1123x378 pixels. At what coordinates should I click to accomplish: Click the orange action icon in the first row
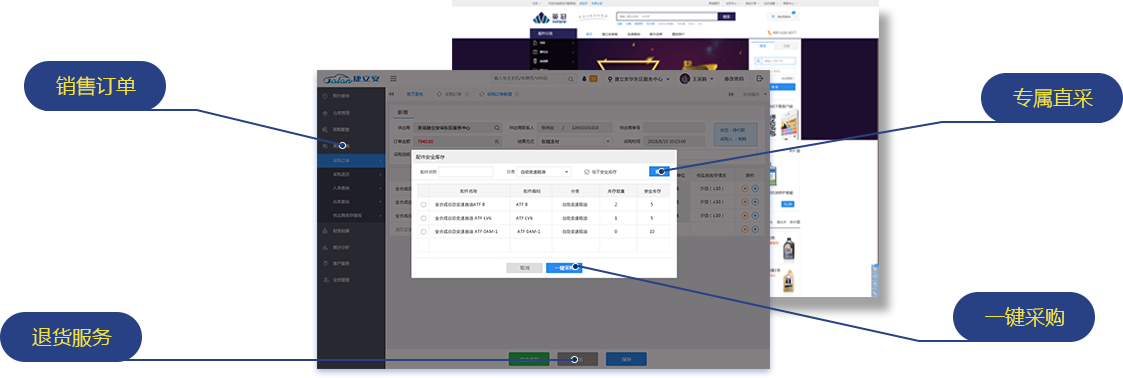click(x=745, y=189)
